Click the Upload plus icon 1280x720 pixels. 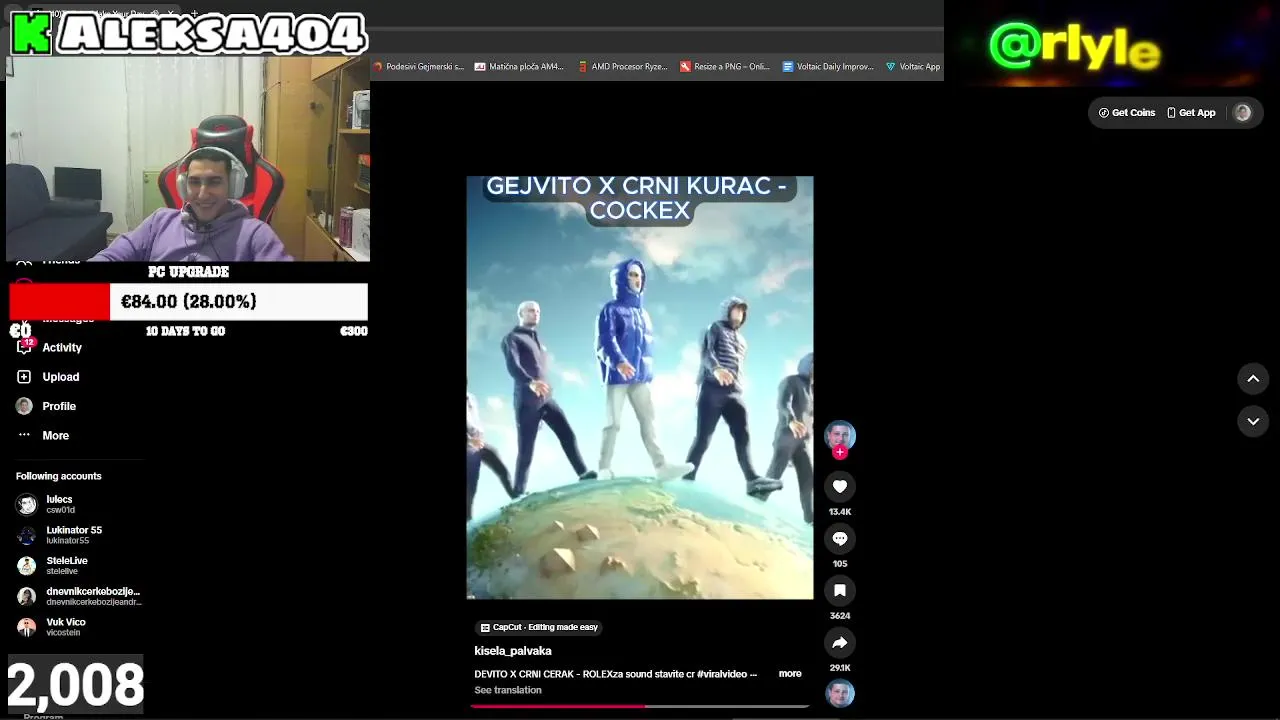24,377
